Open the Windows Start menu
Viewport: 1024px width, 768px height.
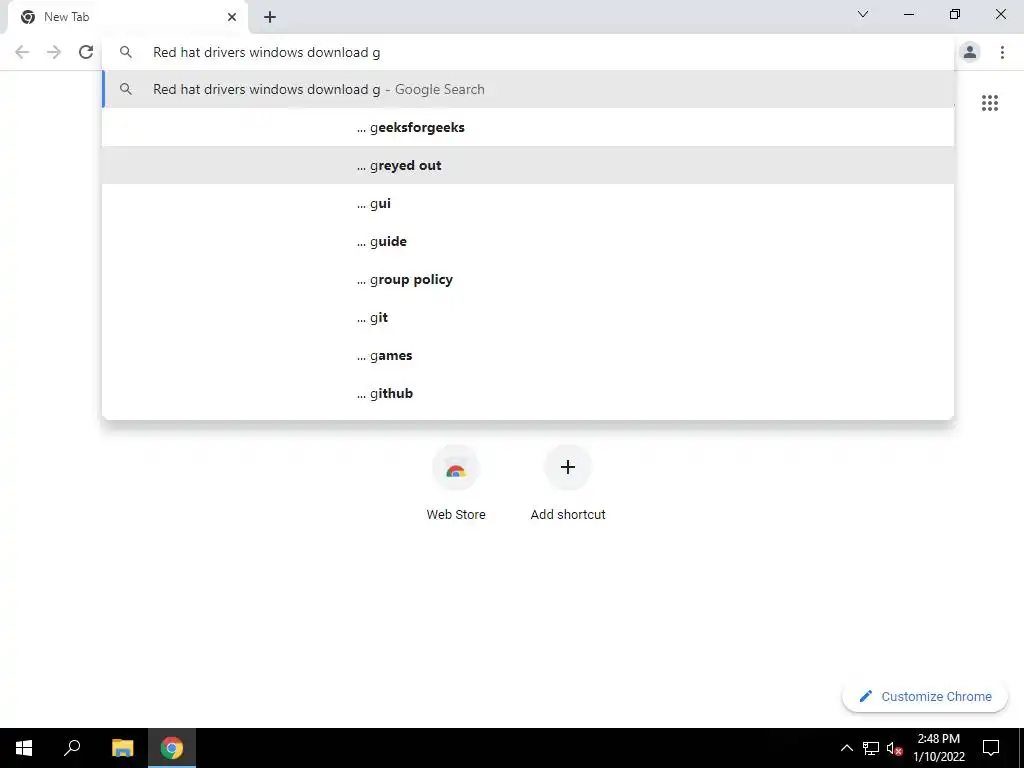coord(24,748)
